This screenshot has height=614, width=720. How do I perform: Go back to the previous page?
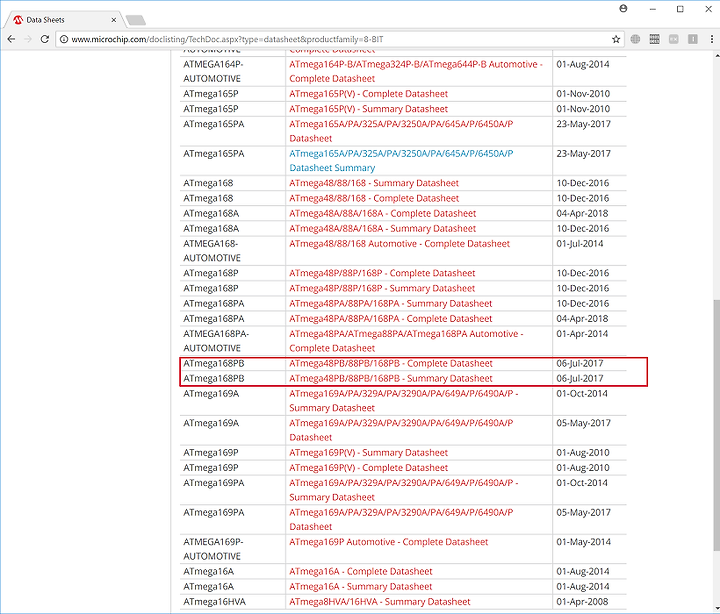[11, 39]
